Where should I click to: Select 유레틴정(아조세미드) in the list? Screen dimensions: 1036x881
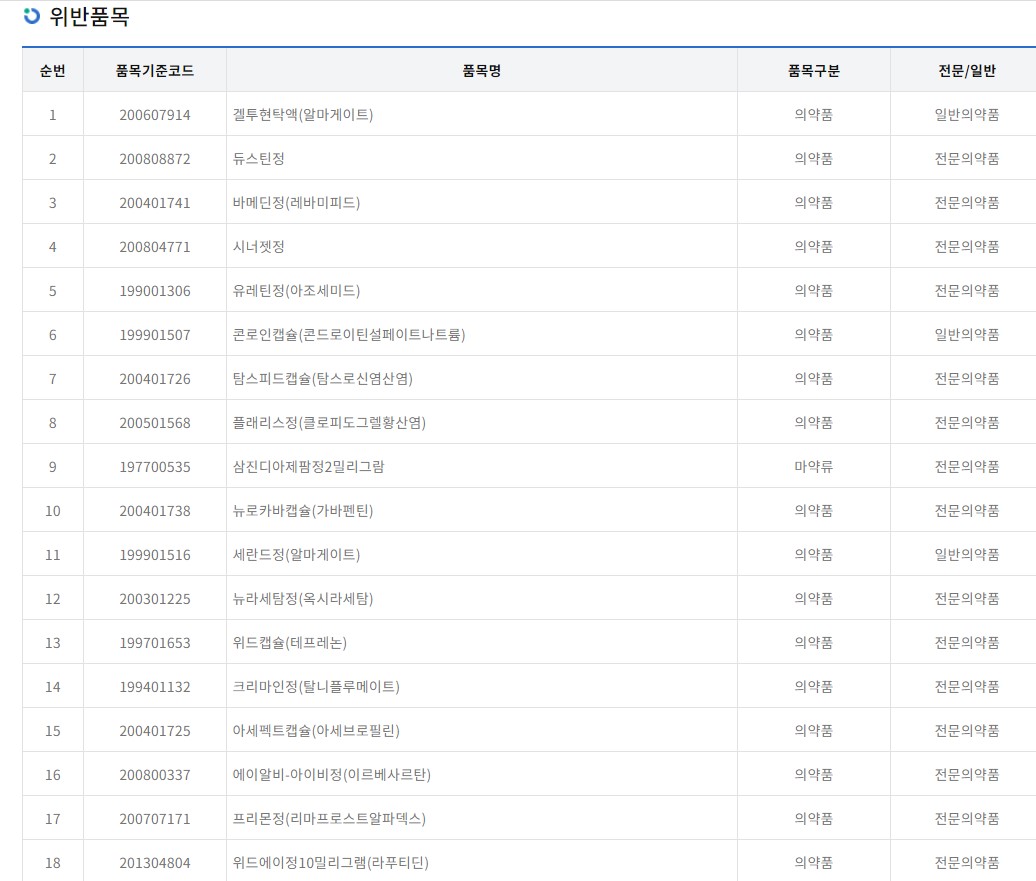coord(296,291)
